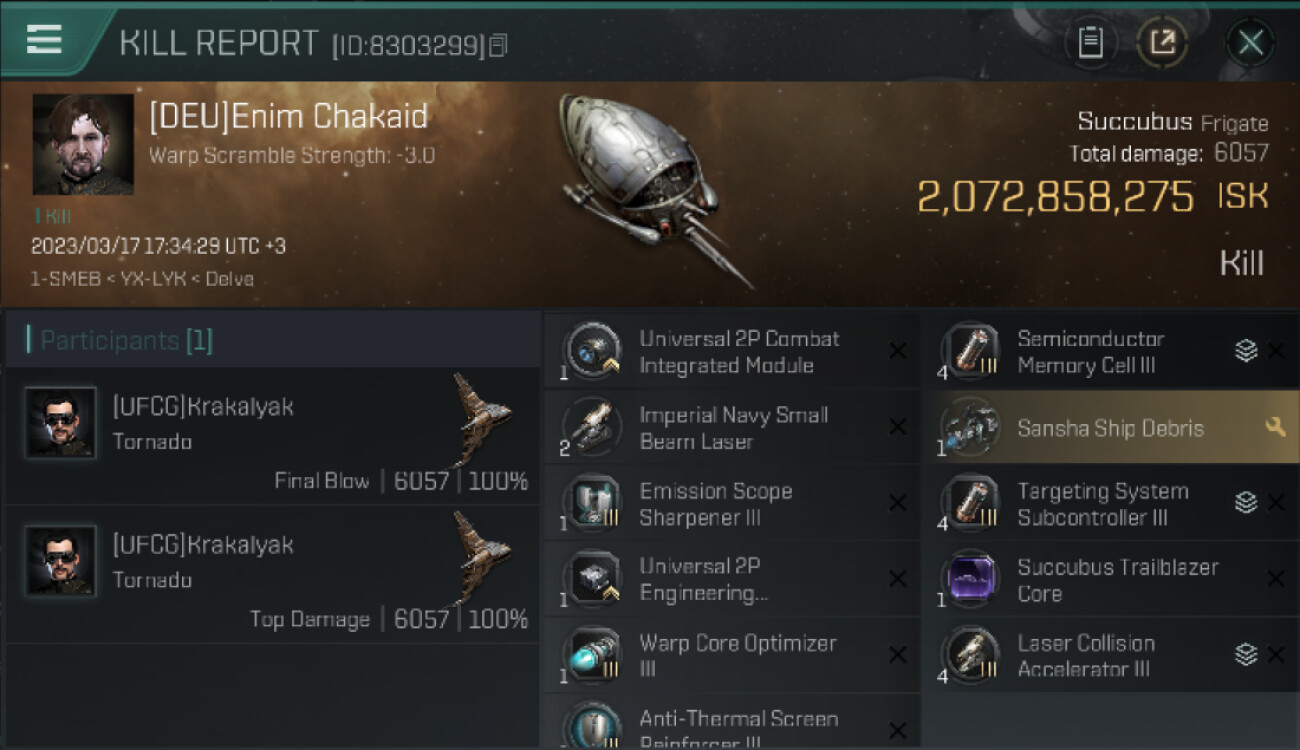Select the Top Damage Krakalyak entry
The width and height of the screenshot is (1300, 750).
click(272, 574)
